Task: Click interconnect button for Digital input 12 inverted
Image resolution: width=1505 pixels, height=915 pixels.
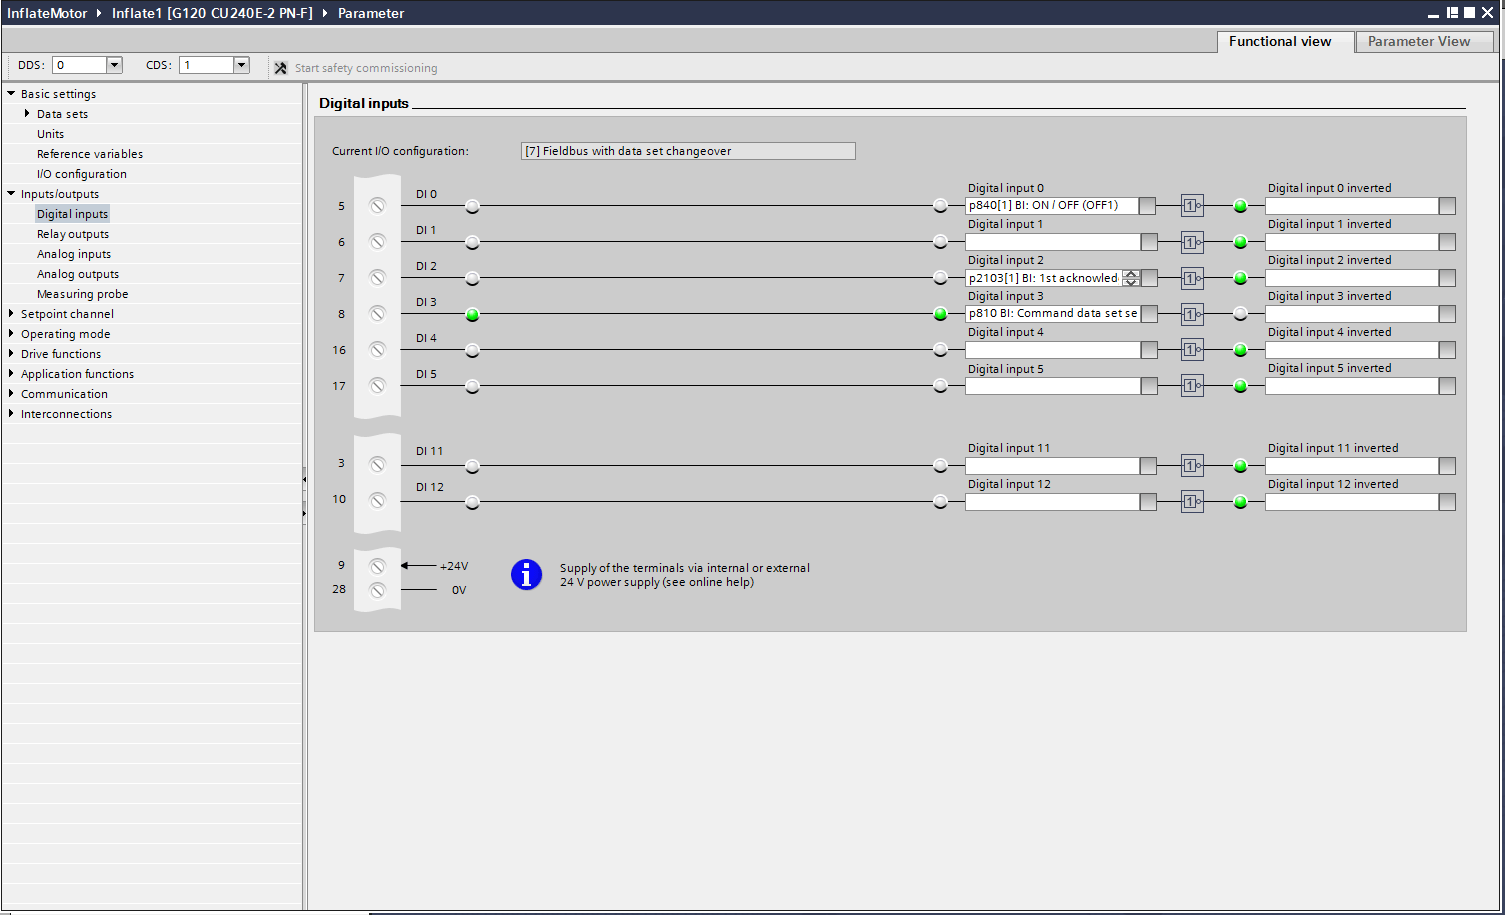Action: tap(1447, 502)
